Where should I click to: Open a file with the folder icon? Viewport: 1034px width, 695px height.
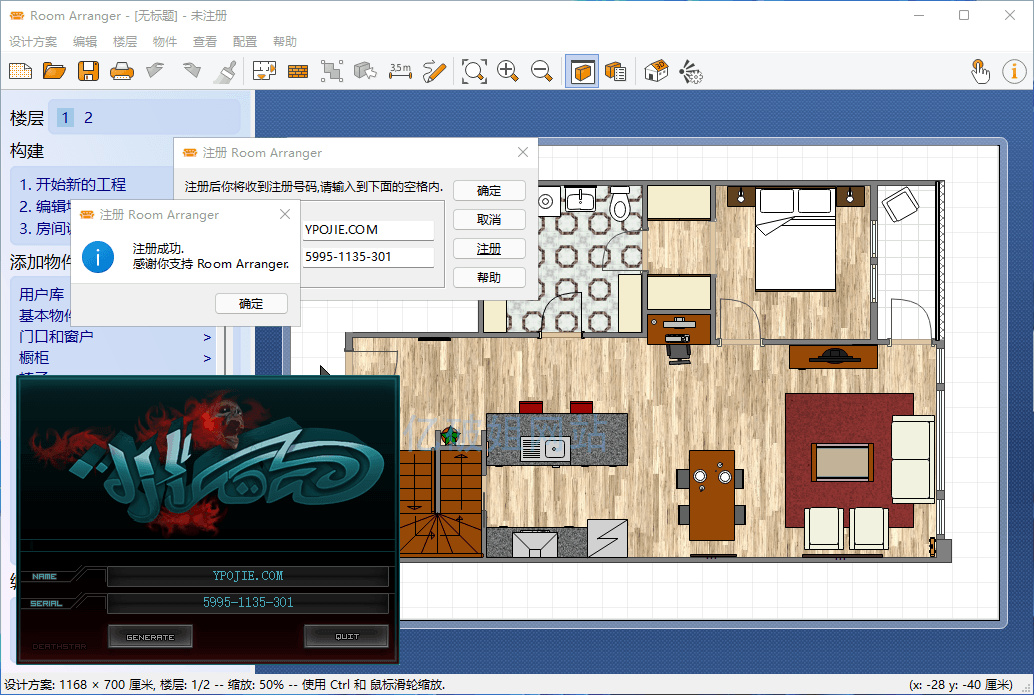[54, 71]
